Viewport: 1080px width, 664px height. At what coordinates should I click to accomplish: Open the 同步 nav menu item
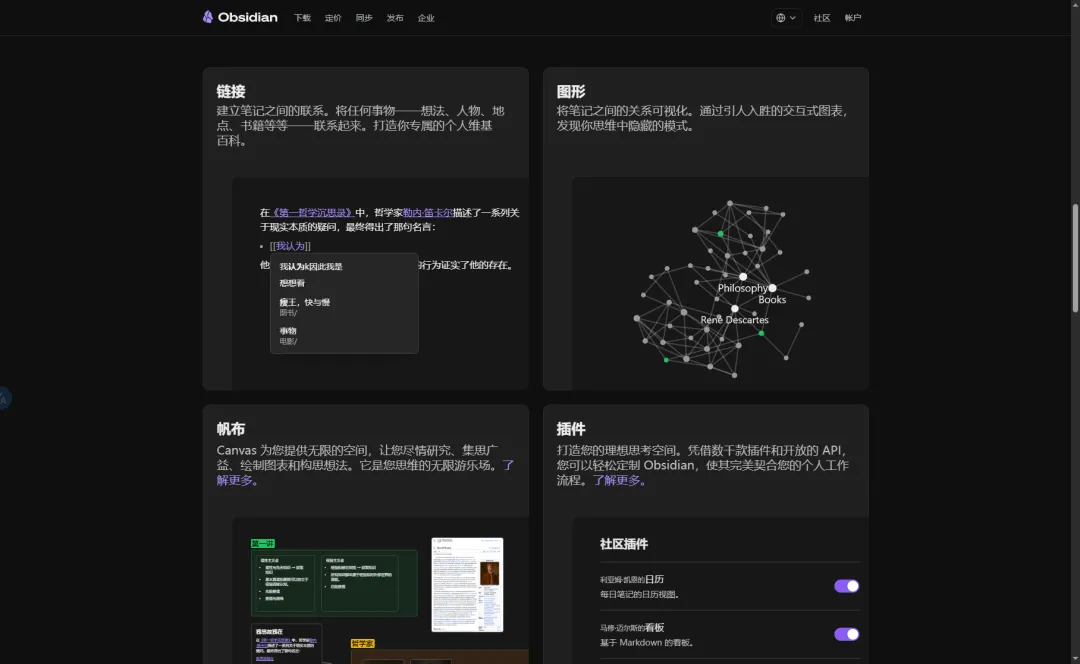(364, 18)
